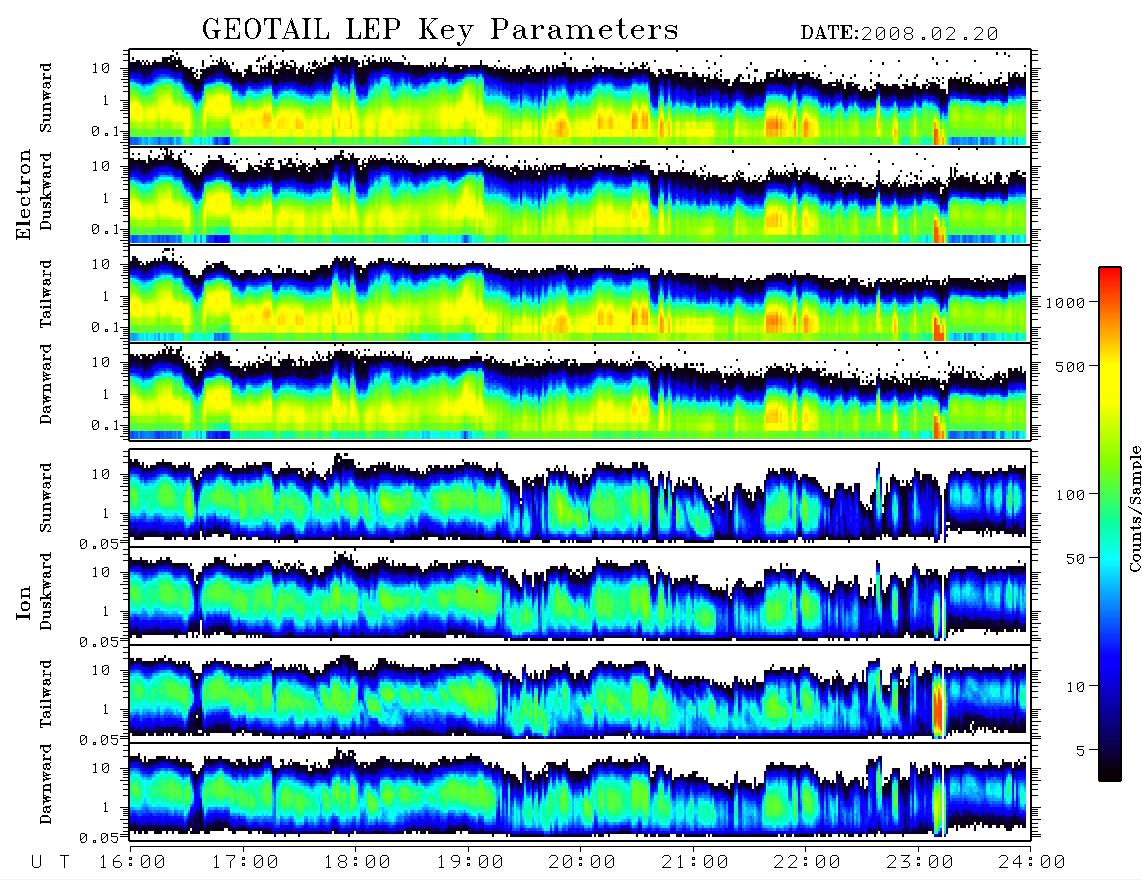Click the 0.05 tick of Ion Sunward panel
The image size is (1142, 880).
98,543
